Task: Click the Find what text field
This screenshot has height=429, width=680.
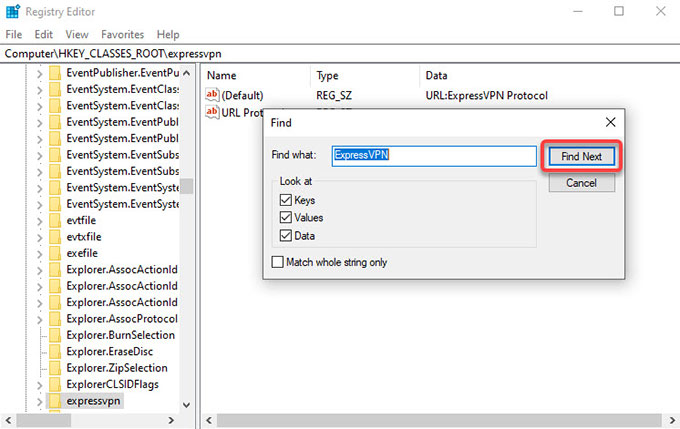Action: point(434,156)
